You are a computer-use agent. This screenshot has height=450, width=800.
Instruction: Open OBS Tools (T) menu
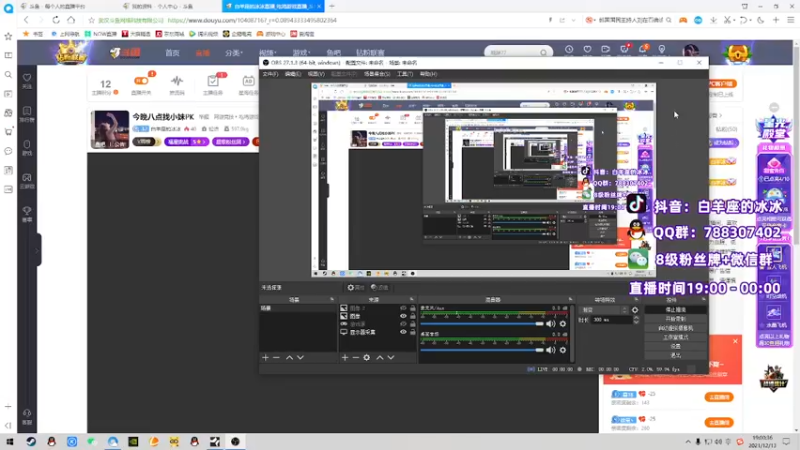[x=405, y=74]
